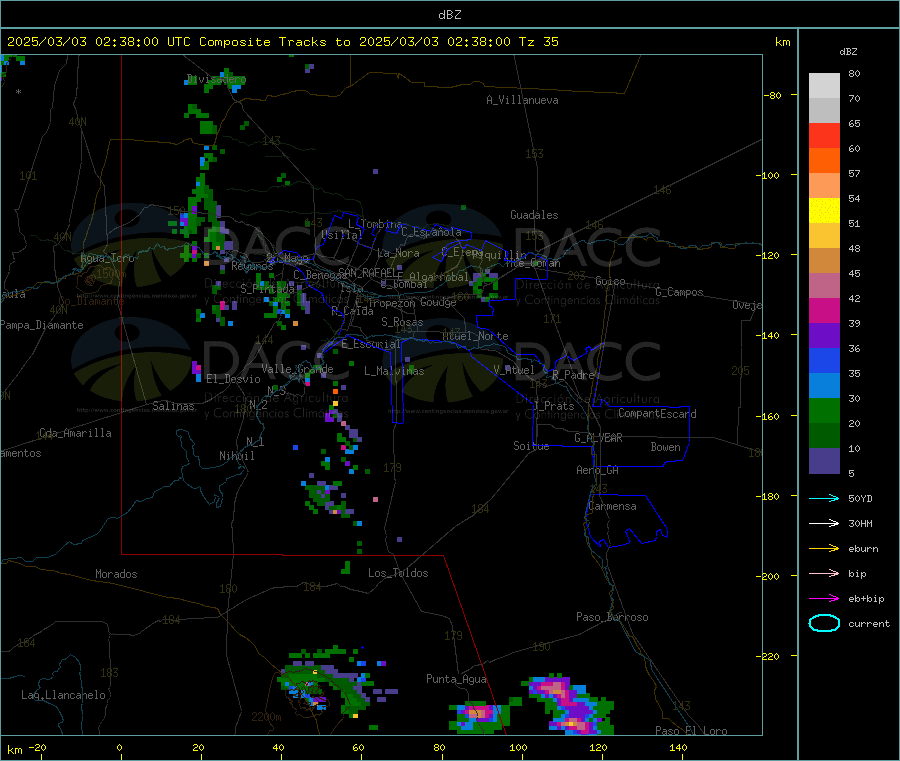
Task: Click the Cda_Amarilla map label
Action: click(75, 433)
